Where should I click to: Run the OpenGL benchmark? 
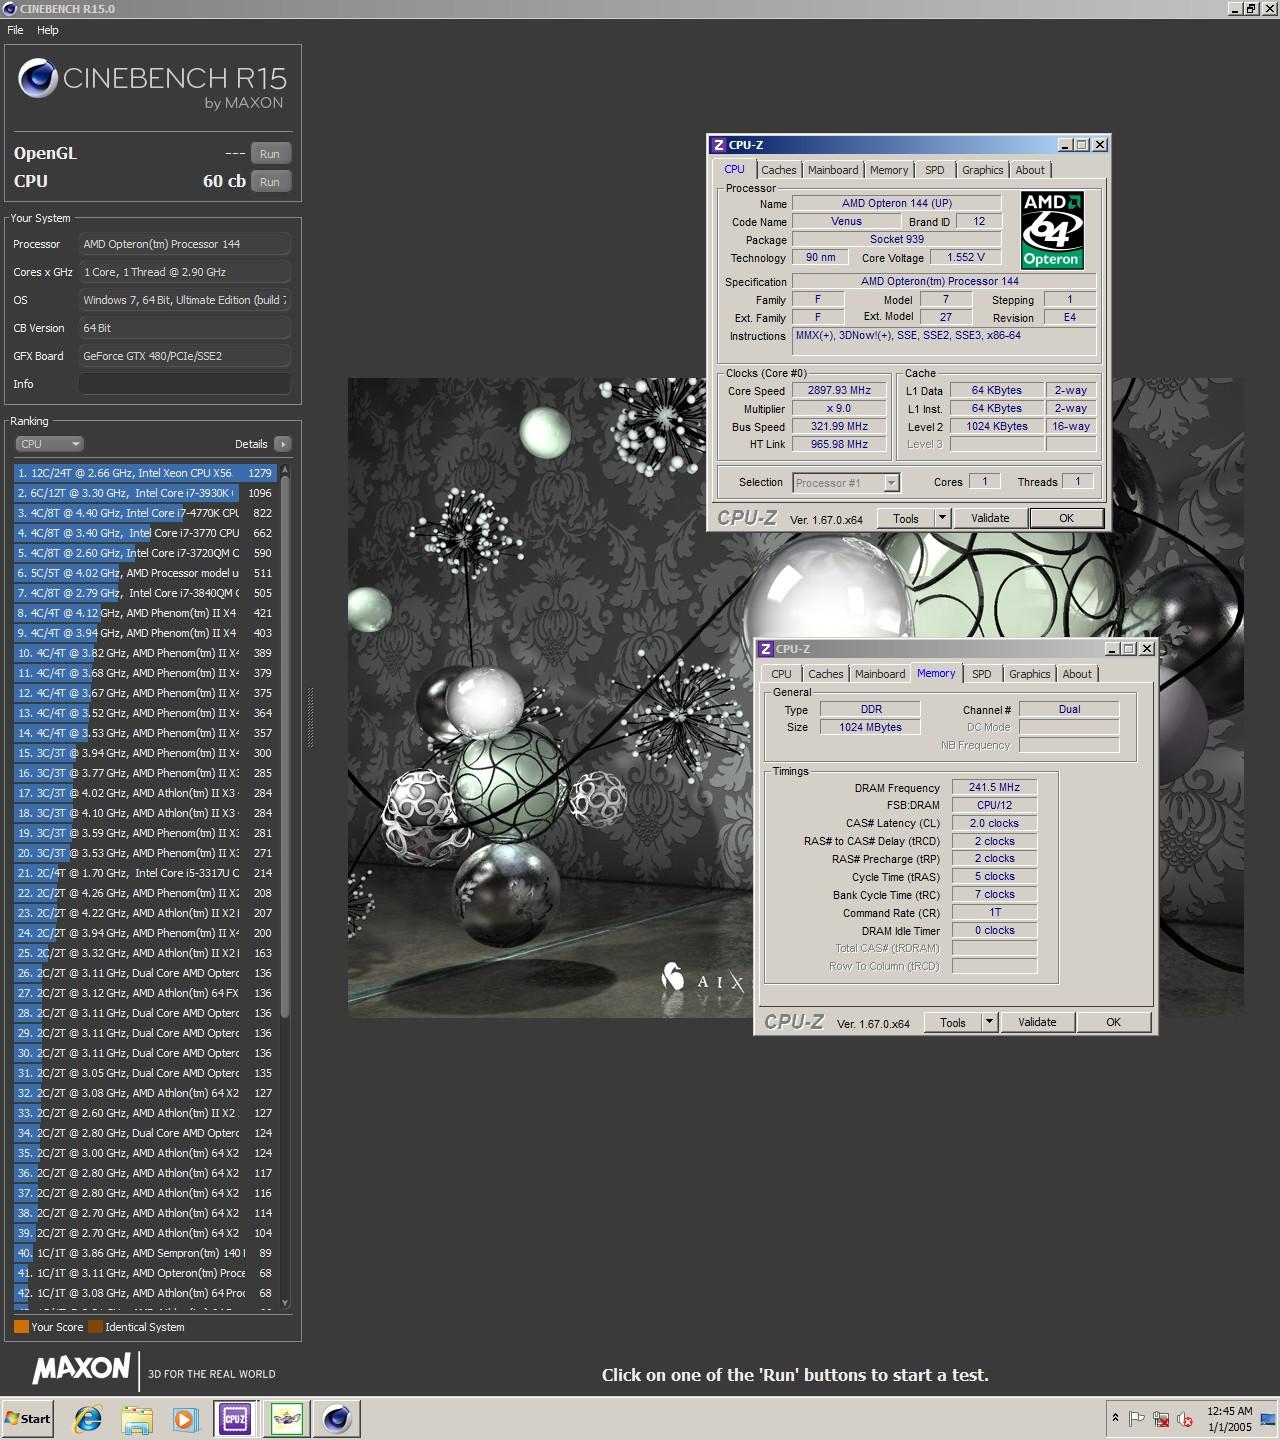(270, 154)
